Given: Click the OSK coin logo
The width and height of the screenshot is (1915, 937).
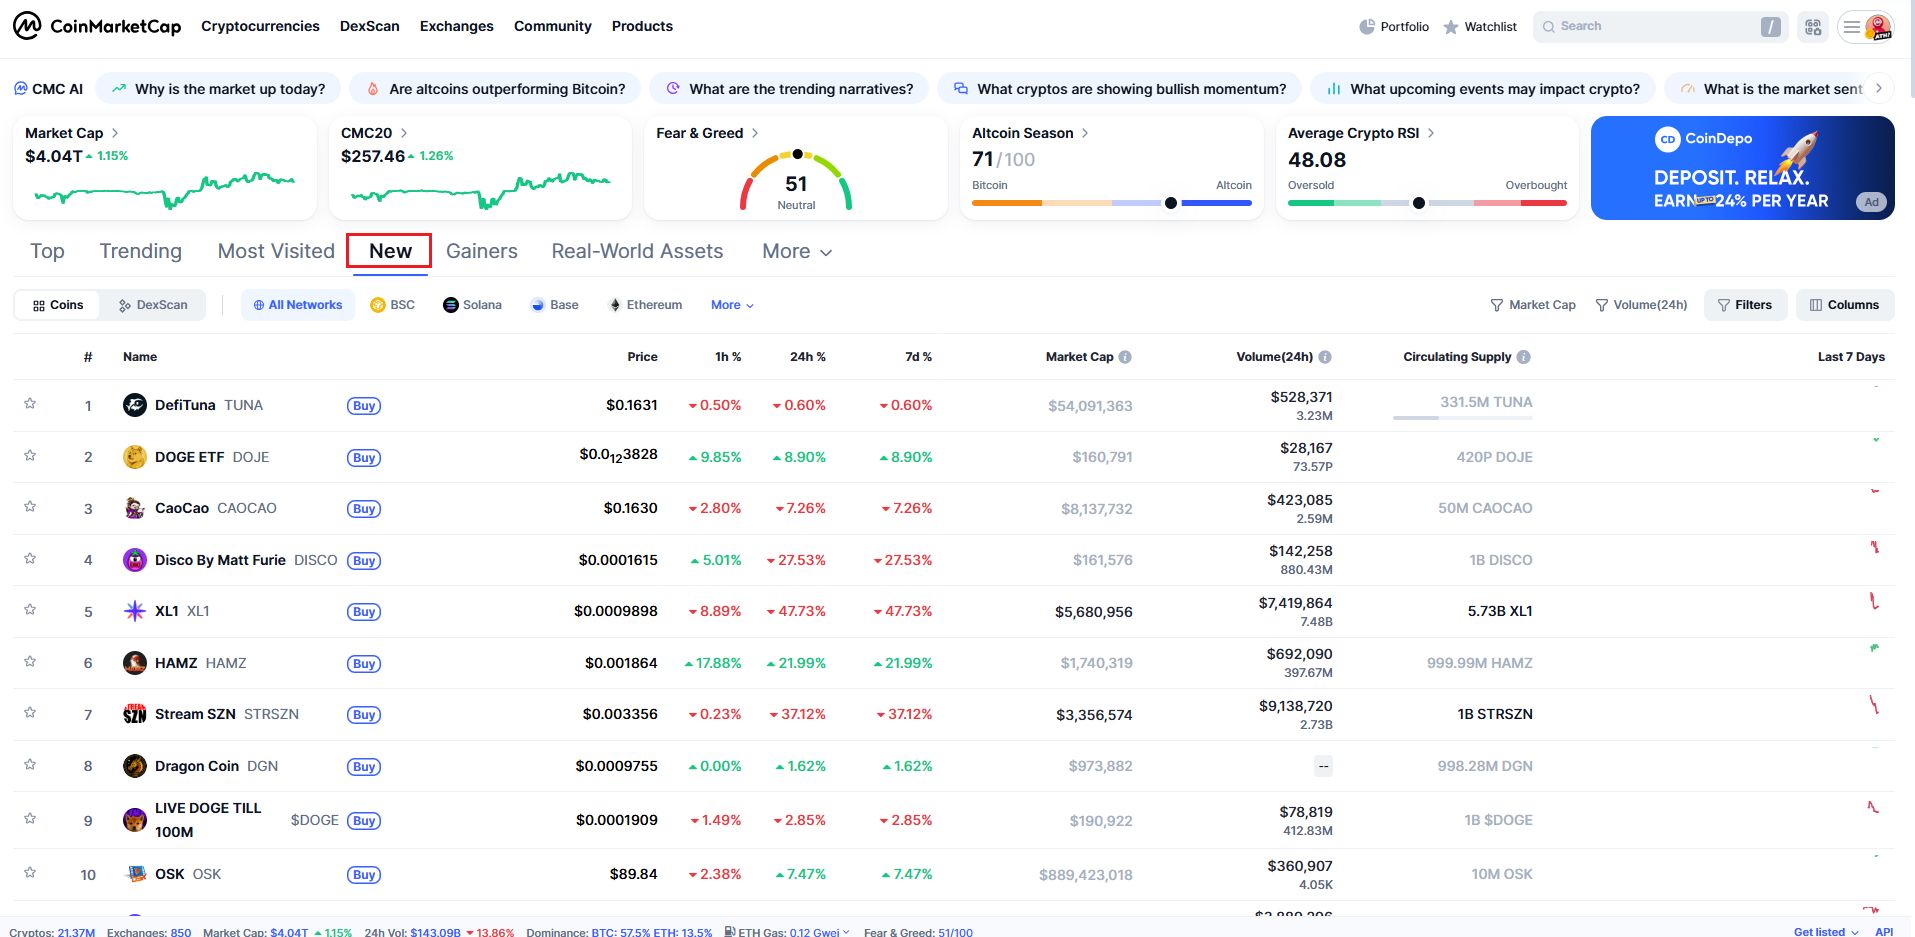Looking at the screenshot, I should pos(135,874).
